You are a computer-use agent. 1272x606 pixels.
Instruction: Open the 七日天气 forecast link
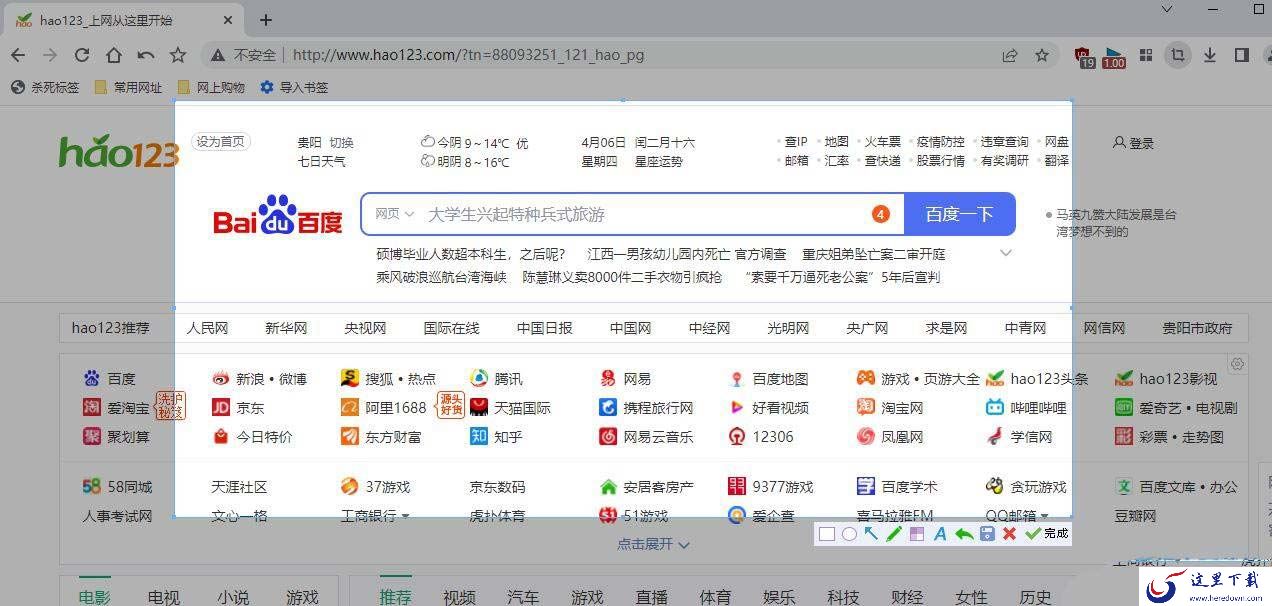(321, 161)
